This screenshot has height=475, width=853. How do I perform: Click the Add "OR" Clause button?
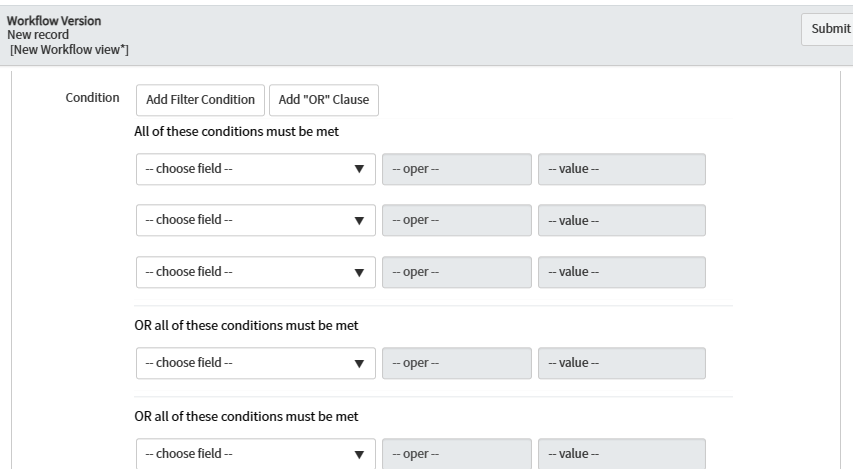click(x=324, y=100)
